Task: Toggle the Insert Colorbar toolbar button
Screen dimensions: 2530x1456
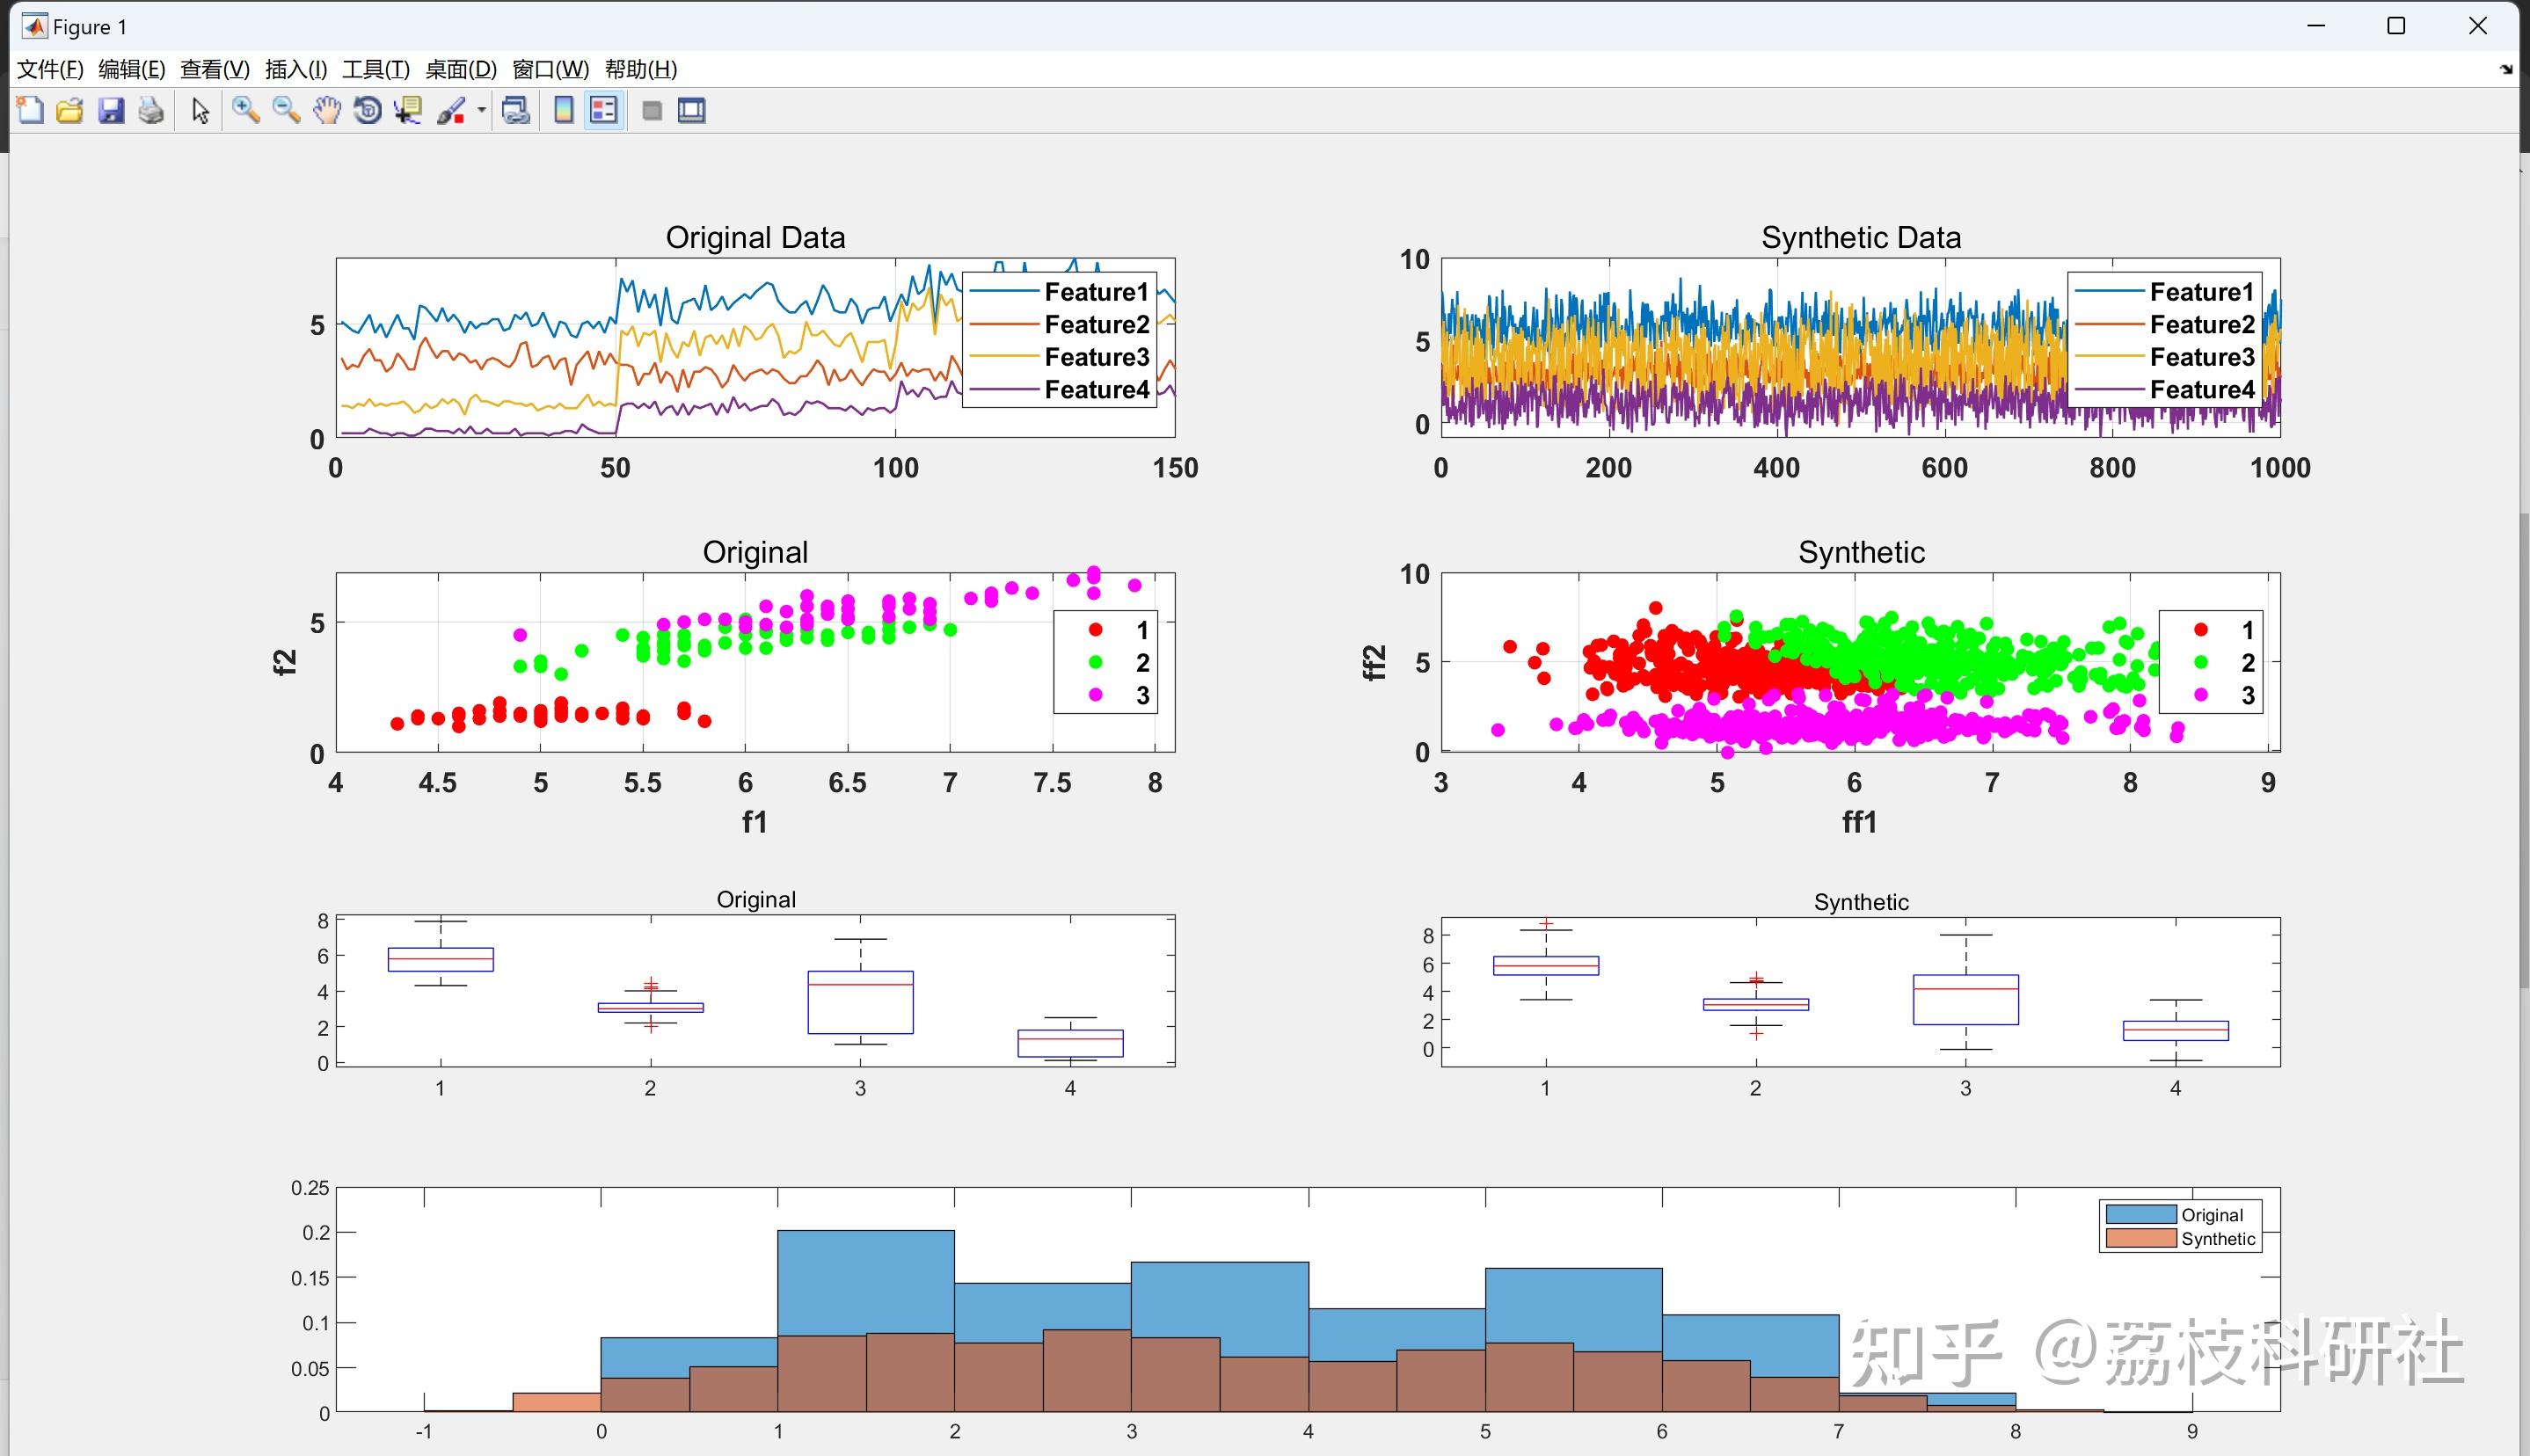Action: [564, 110]
